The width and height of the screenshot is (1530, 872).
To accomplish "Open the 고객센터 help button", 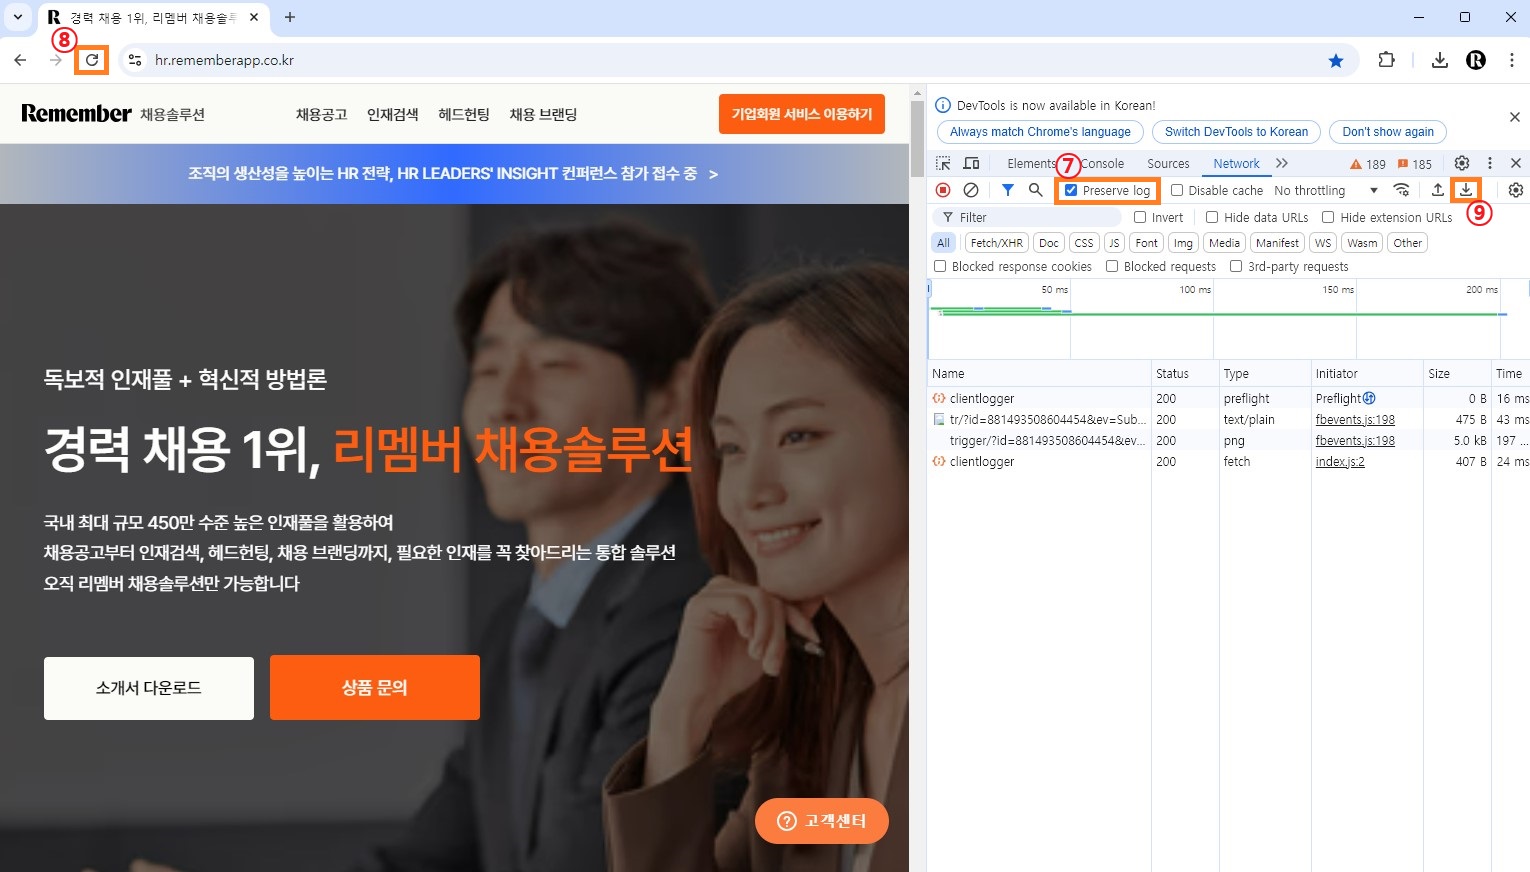I will pos(822,821).
